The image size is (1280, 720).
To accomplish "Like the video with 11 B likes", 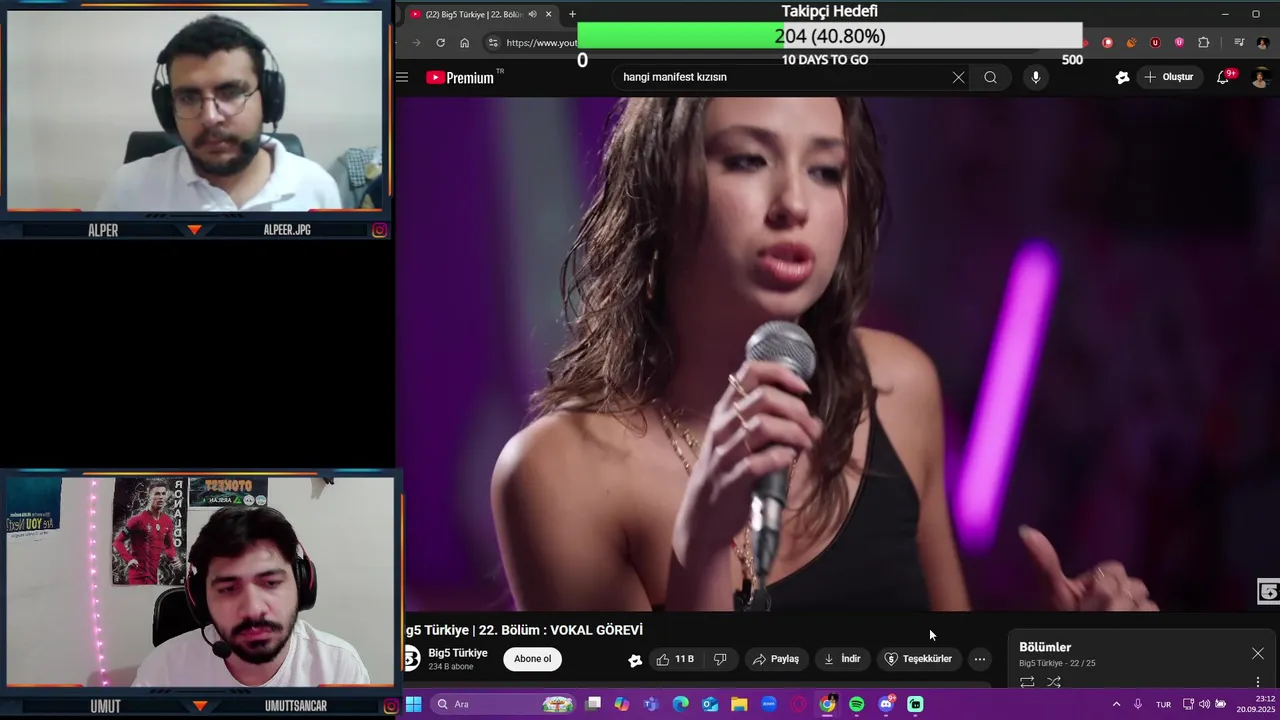I will click(675, 659).
